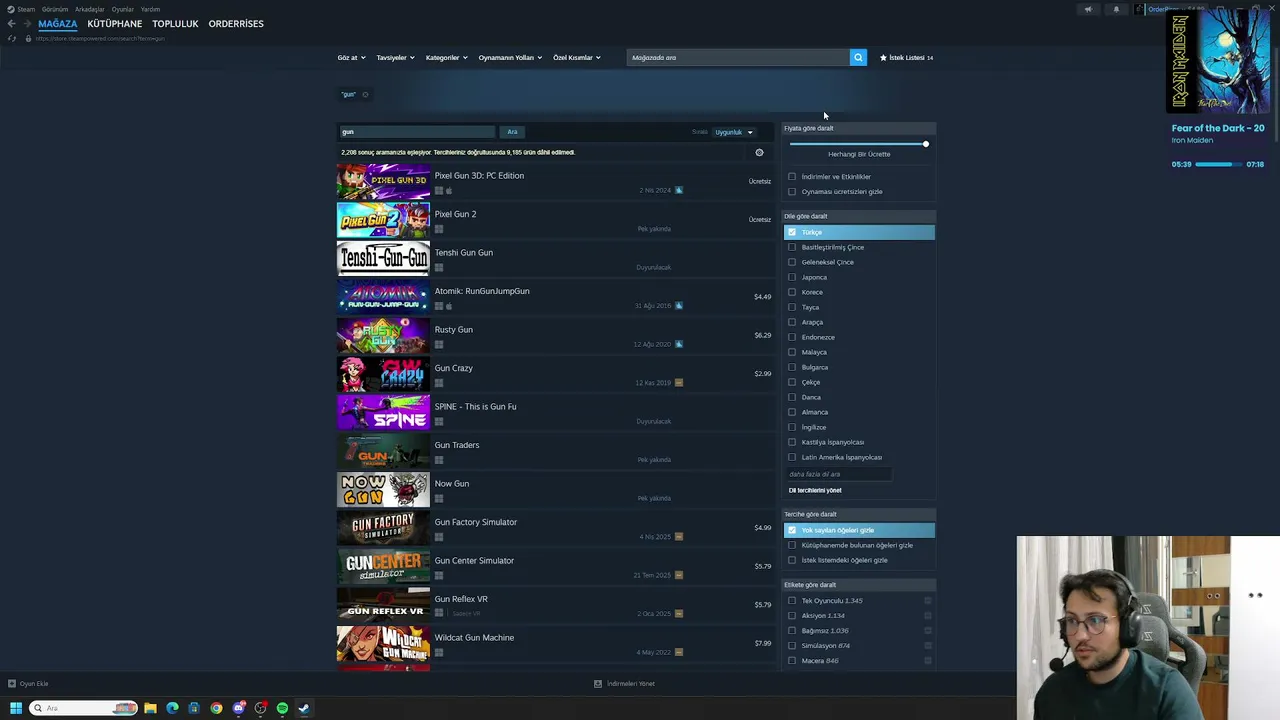Collapse the Tercihe göre daralt section
The height and width of the screenshot is (720, 1280).
point(859,514)
